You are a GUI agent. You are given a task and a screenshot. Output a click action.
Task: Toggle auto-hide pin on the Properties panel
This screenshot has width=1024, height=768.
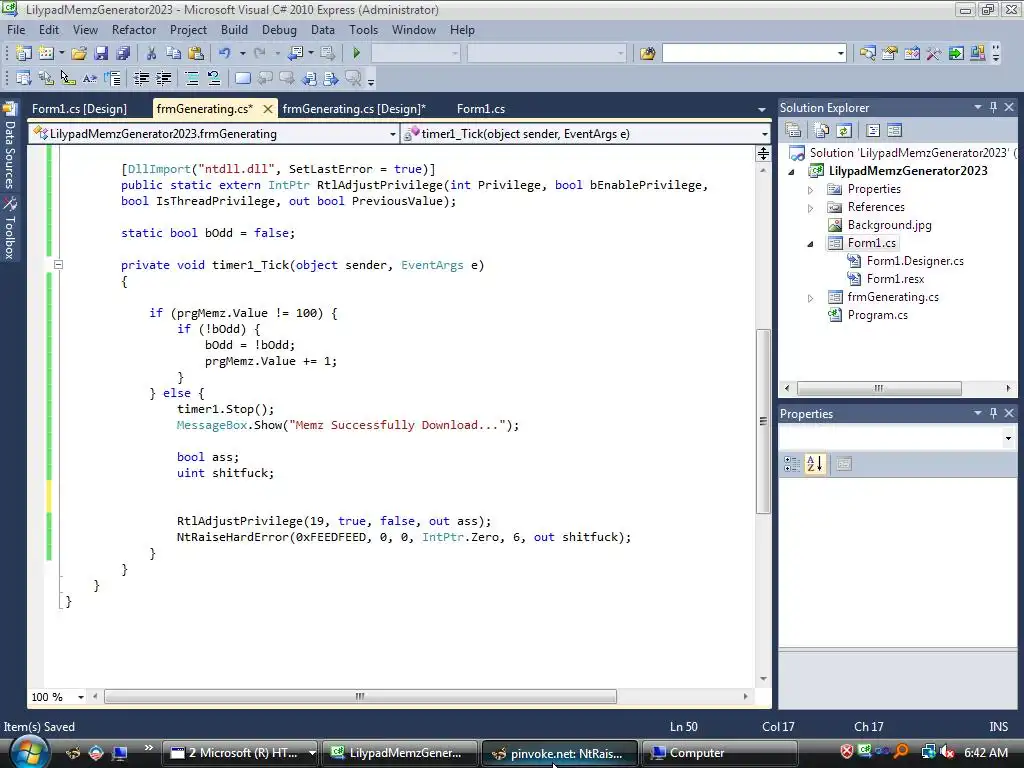click(x=993, y=413)
